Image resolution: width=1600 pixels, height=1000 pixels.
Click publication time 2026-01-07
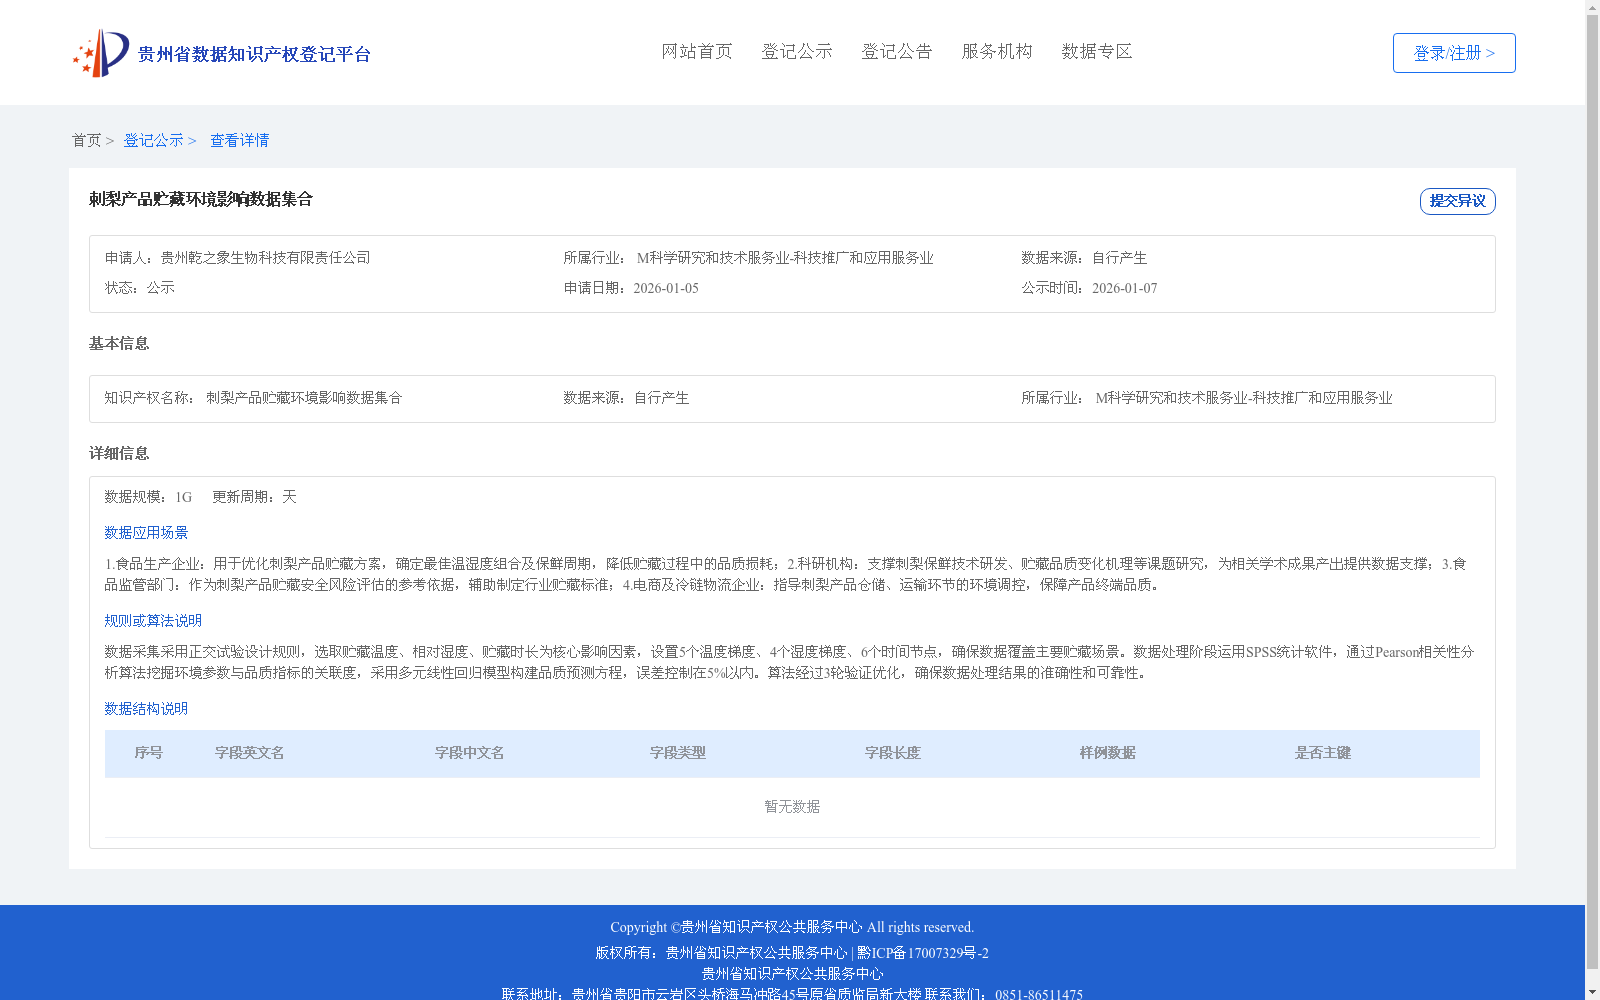pos(1125,288)
